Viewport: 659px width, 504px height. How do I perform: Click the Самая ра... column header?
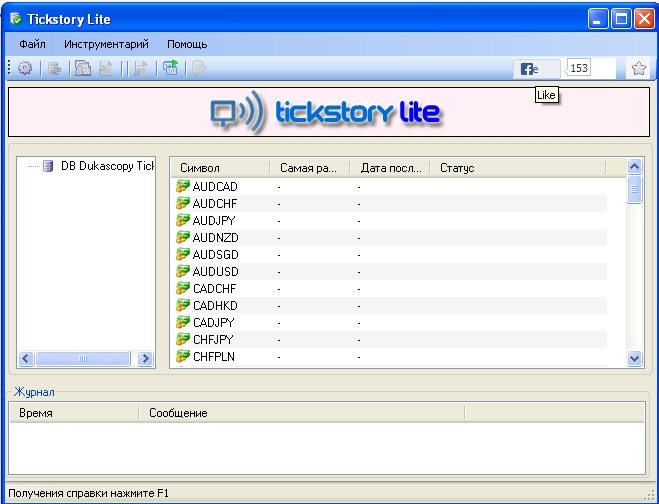tap(309, 168)
